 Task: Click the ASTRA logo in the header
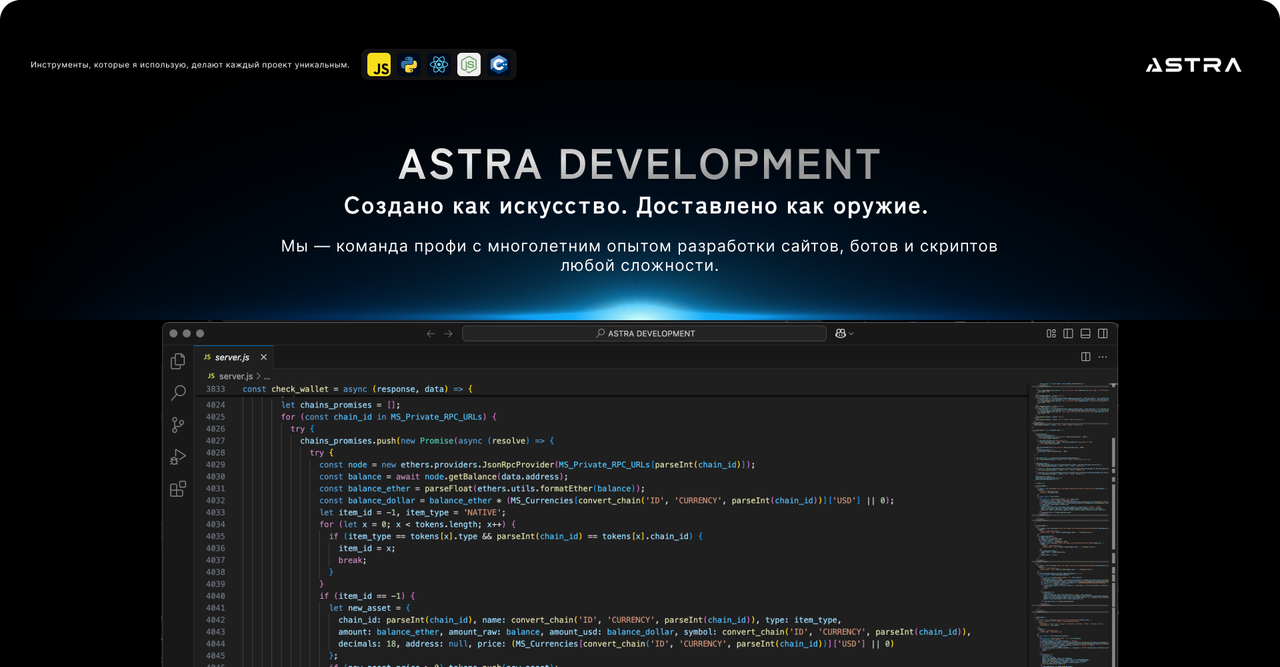(1194, 65)
